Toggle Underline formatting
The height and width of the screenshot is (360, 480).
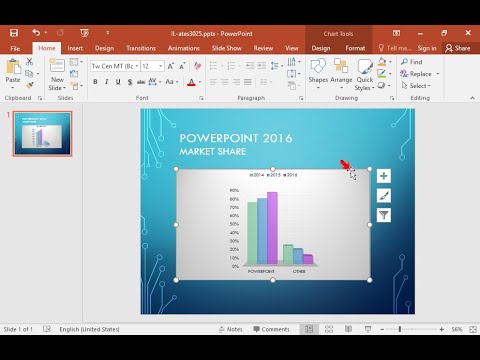coord(118,82)
